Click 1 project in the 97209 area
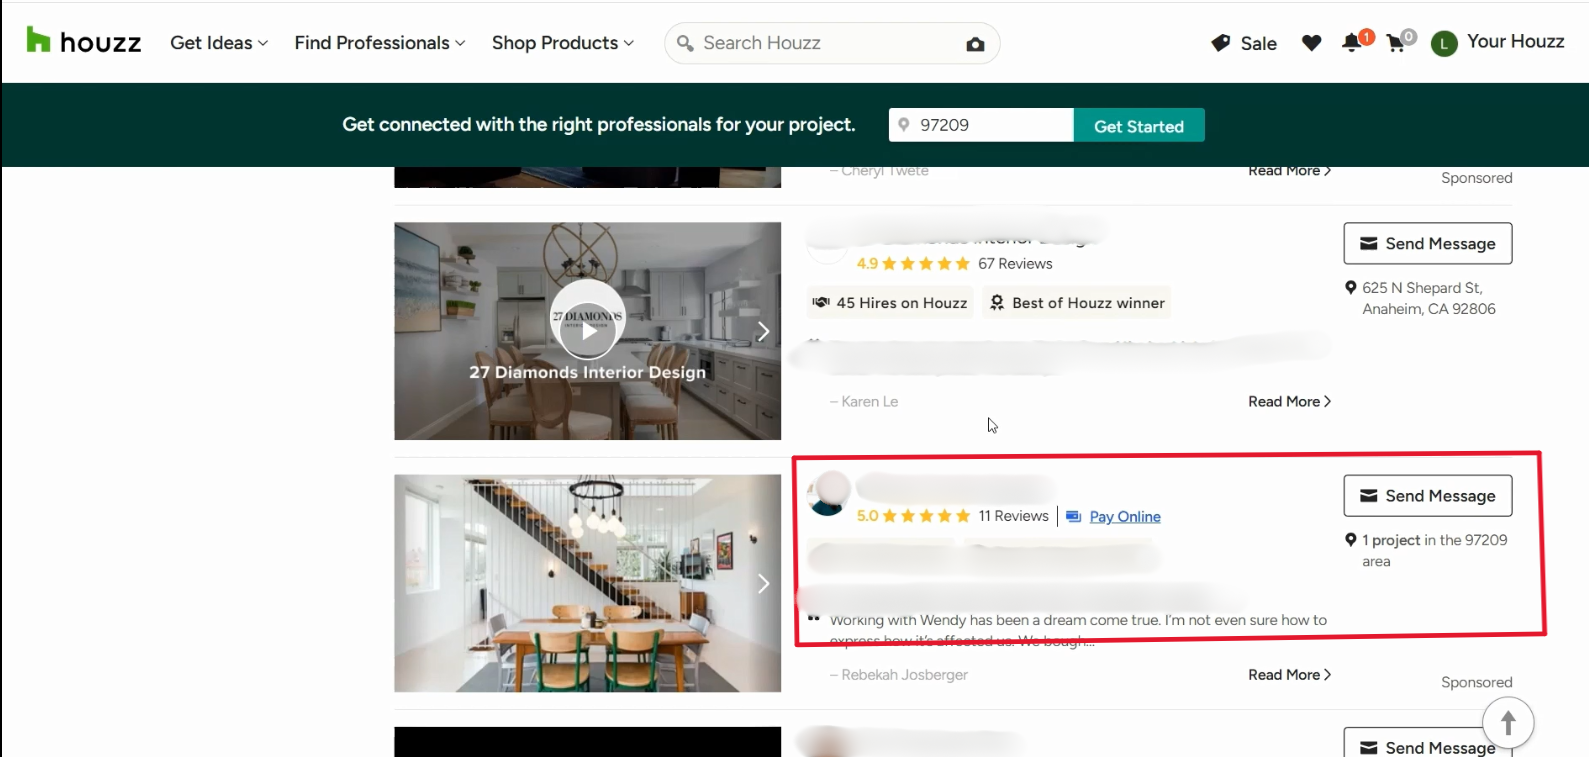 coord(1434,550)
